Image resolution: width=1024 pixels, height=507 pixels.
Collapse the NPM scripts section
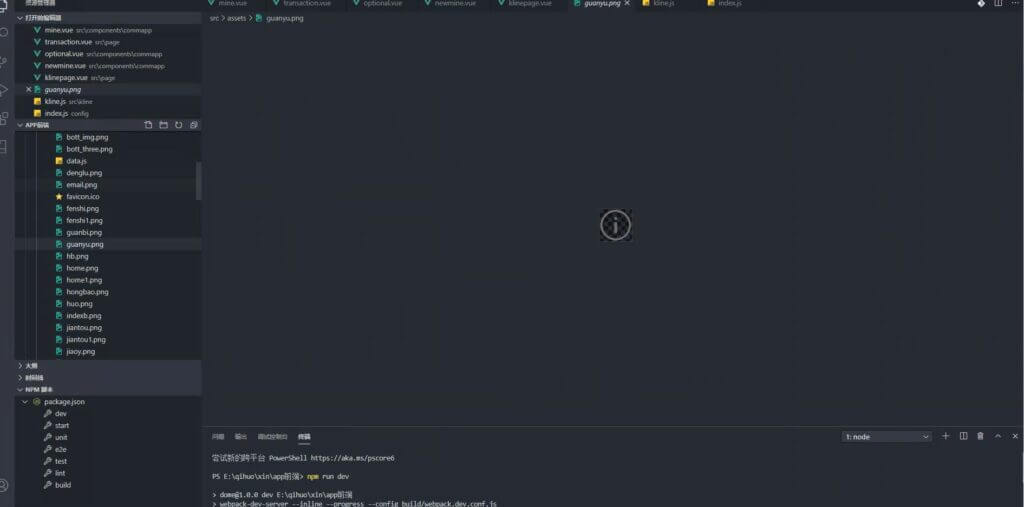[x=21, y=389]
